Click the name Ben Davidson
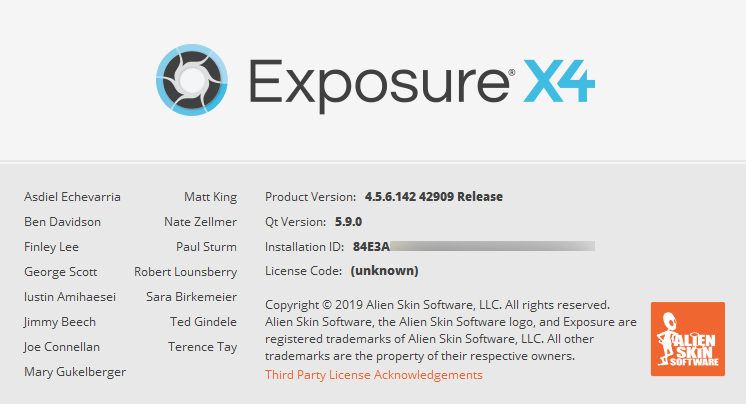This screenshot has height=404, width=746. tap(62, 222)
